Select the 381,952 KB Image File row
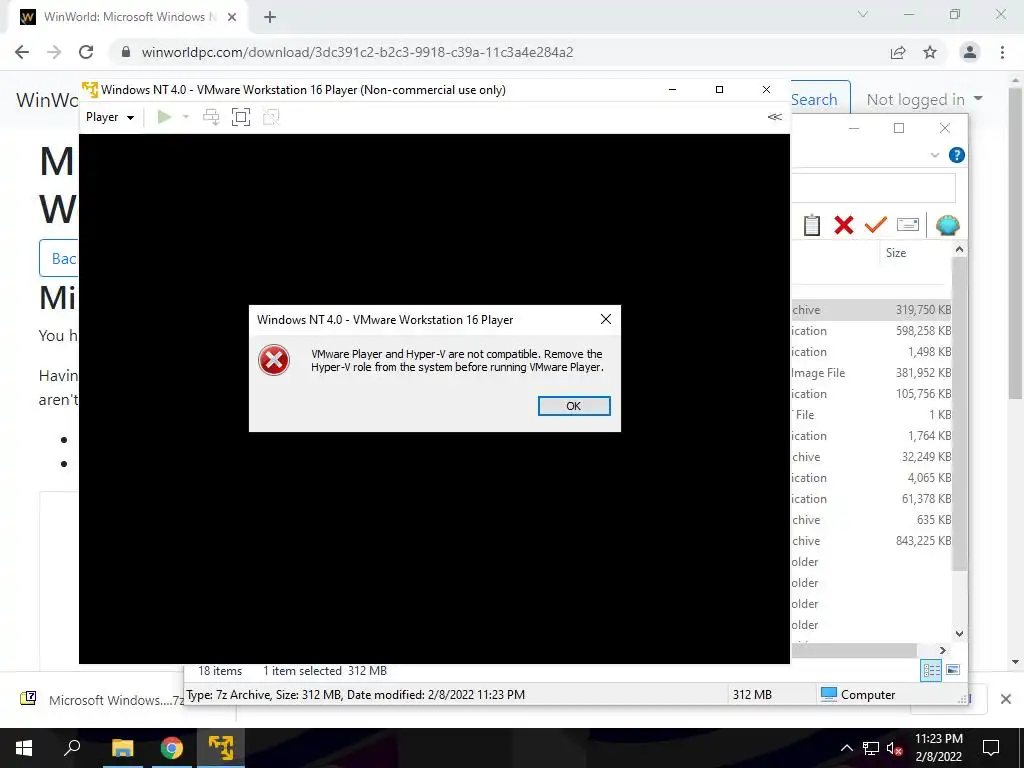Screen dimensions: 1024x768 tap(871, 373)
